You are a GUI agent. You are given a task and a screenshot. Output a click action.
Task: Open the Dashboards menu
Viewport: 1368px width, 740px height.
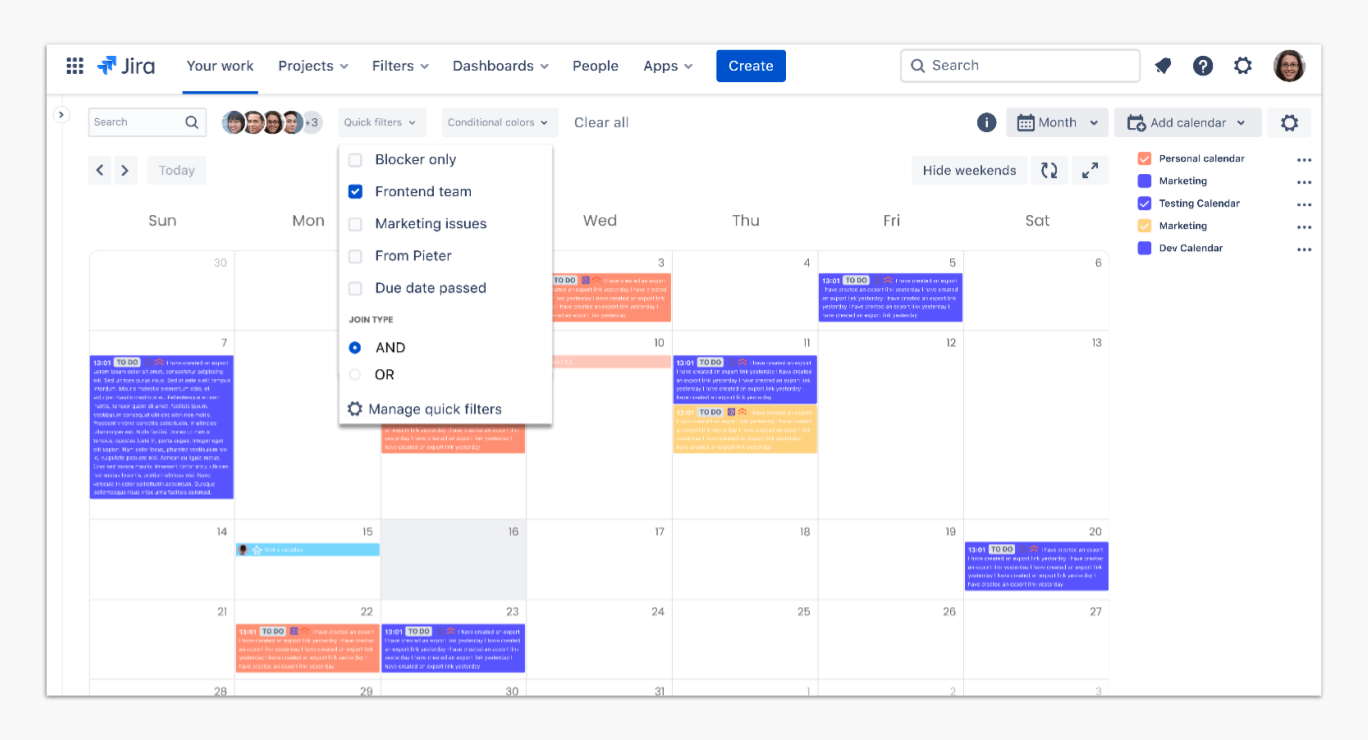click(500, 66)
